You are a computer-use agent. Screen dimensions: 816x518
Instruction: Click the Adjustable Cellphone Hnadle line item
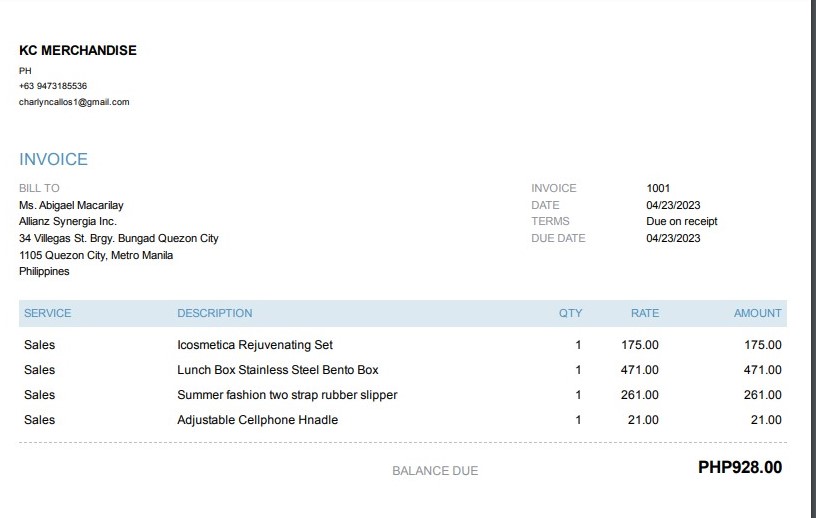pyautogui.click(x=257, y=420)
